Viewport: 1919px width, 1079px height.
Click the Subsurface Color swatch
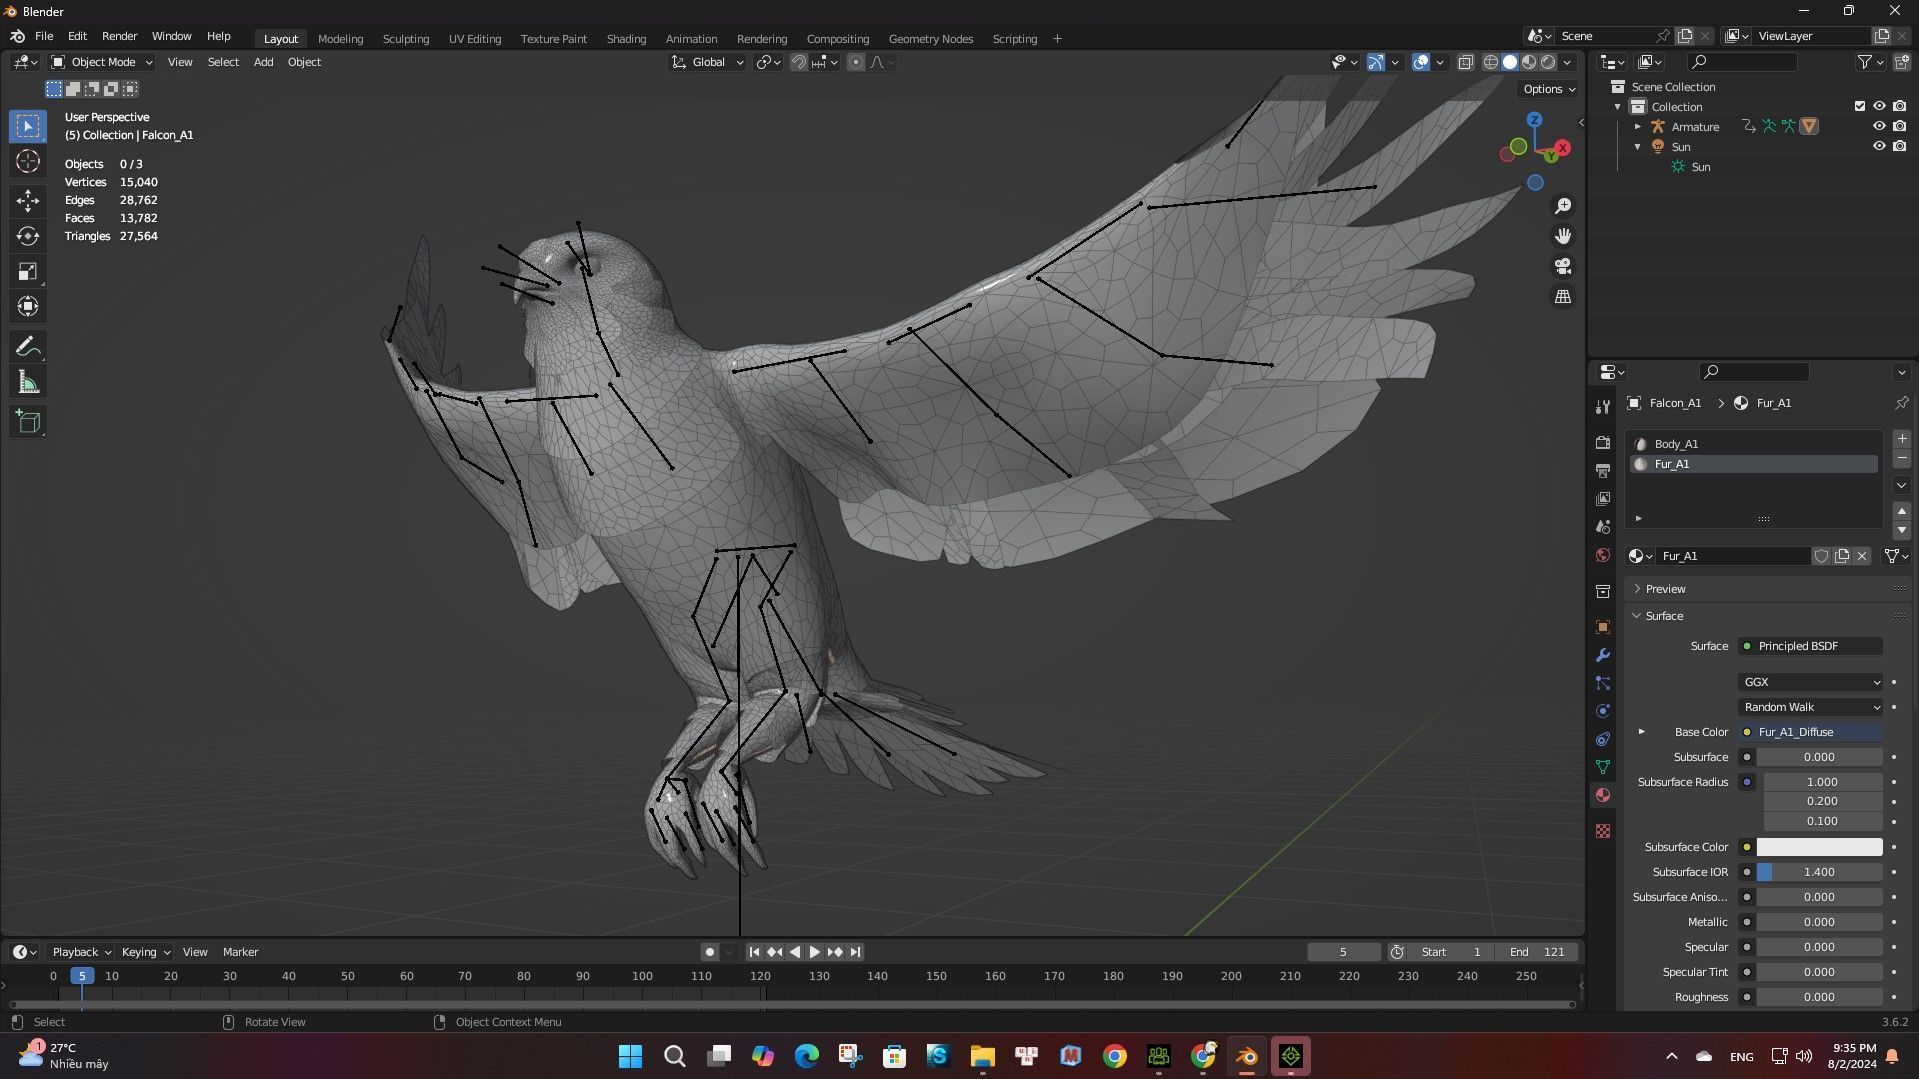click(1820, 847)
